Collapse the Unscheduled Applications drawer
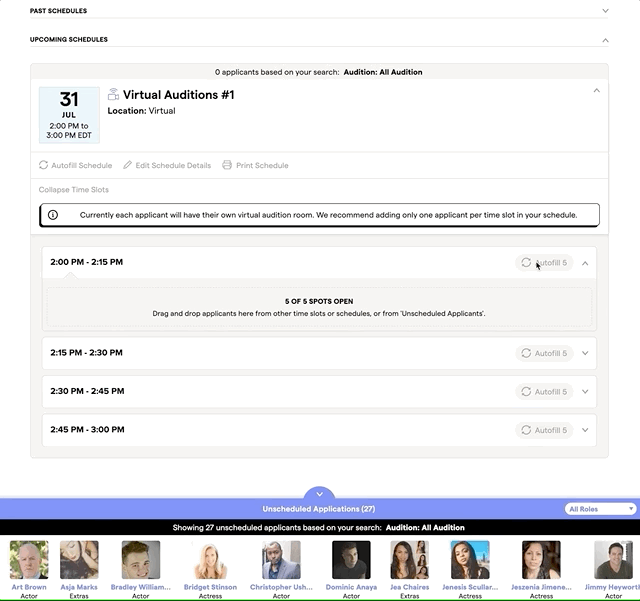This screenshot has width=640, height=601. pyautogui.click(x=319, y=493)
